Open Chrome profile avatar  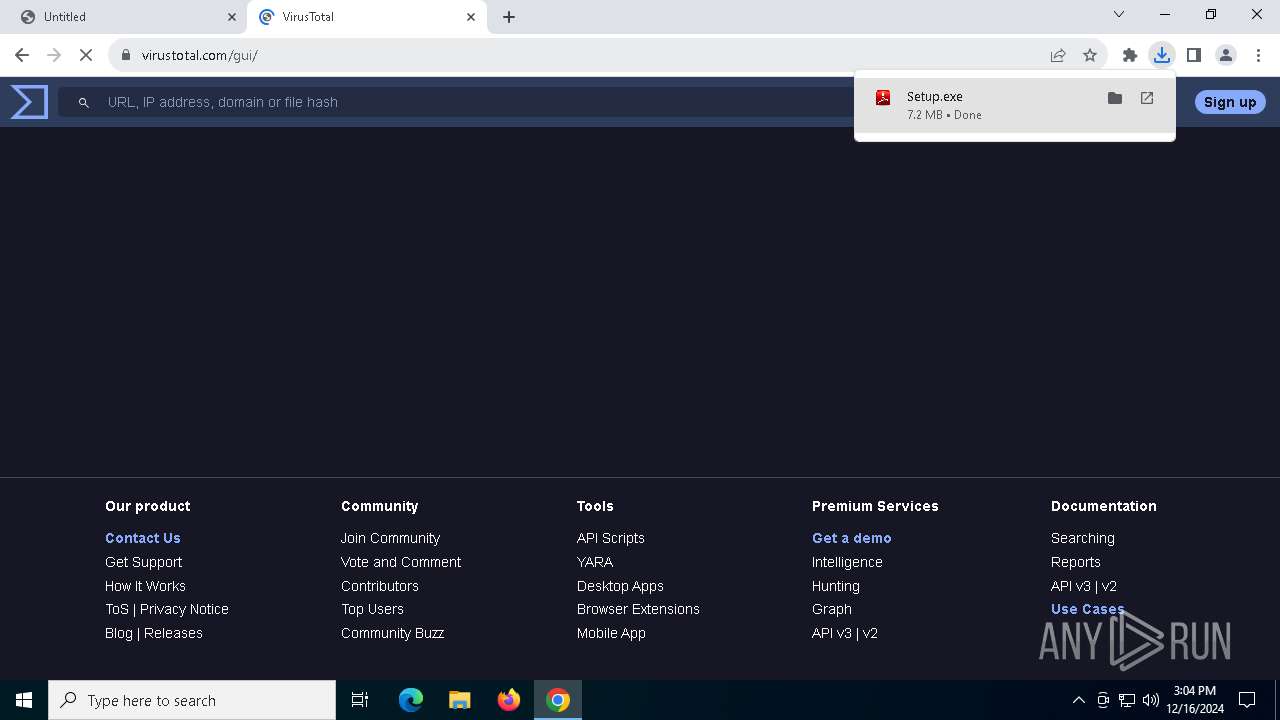click(1226, 55)
